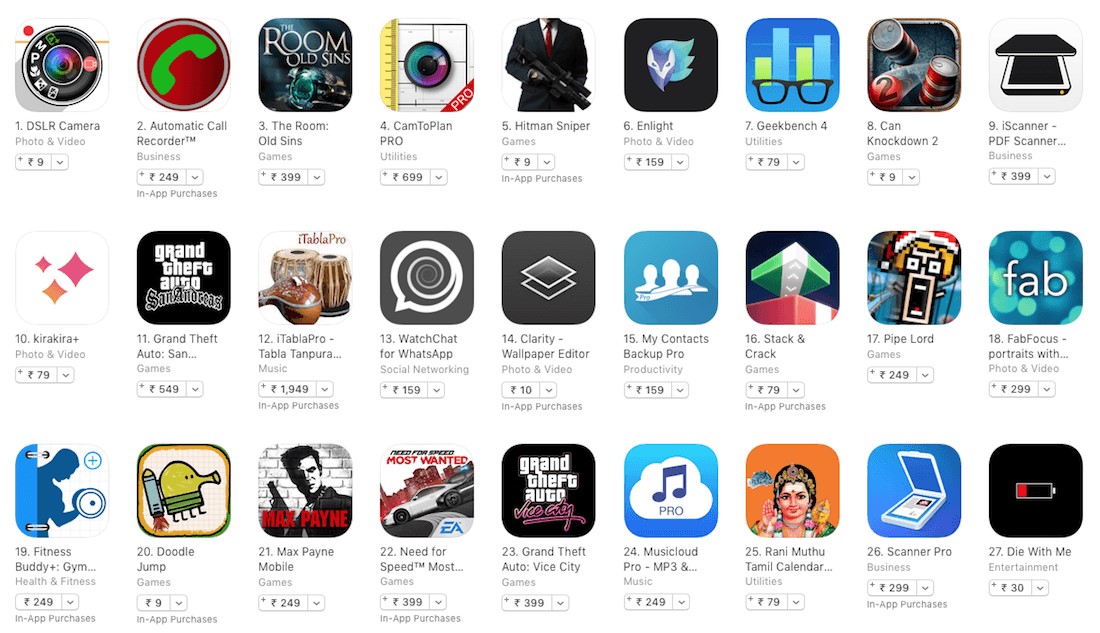Open The Room: Old Sins icon

click(x=305, y=65)
